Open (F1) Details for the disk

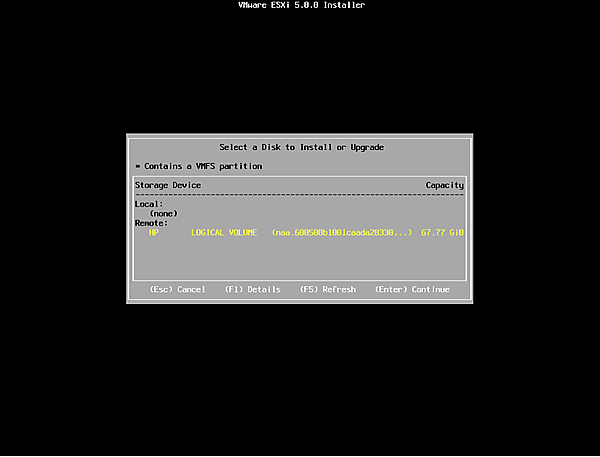(253, 289)
